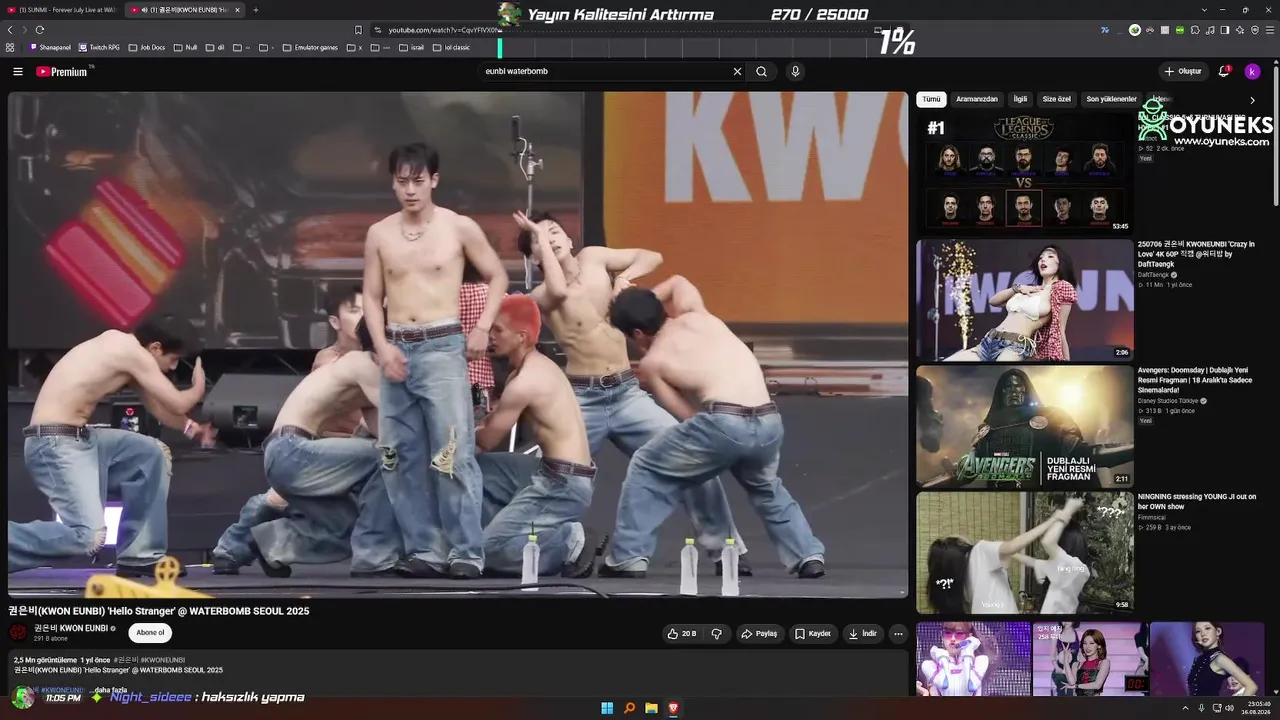1280x720 pixels.
Task: Open the account avatar menu
Action: [1252, 71]
